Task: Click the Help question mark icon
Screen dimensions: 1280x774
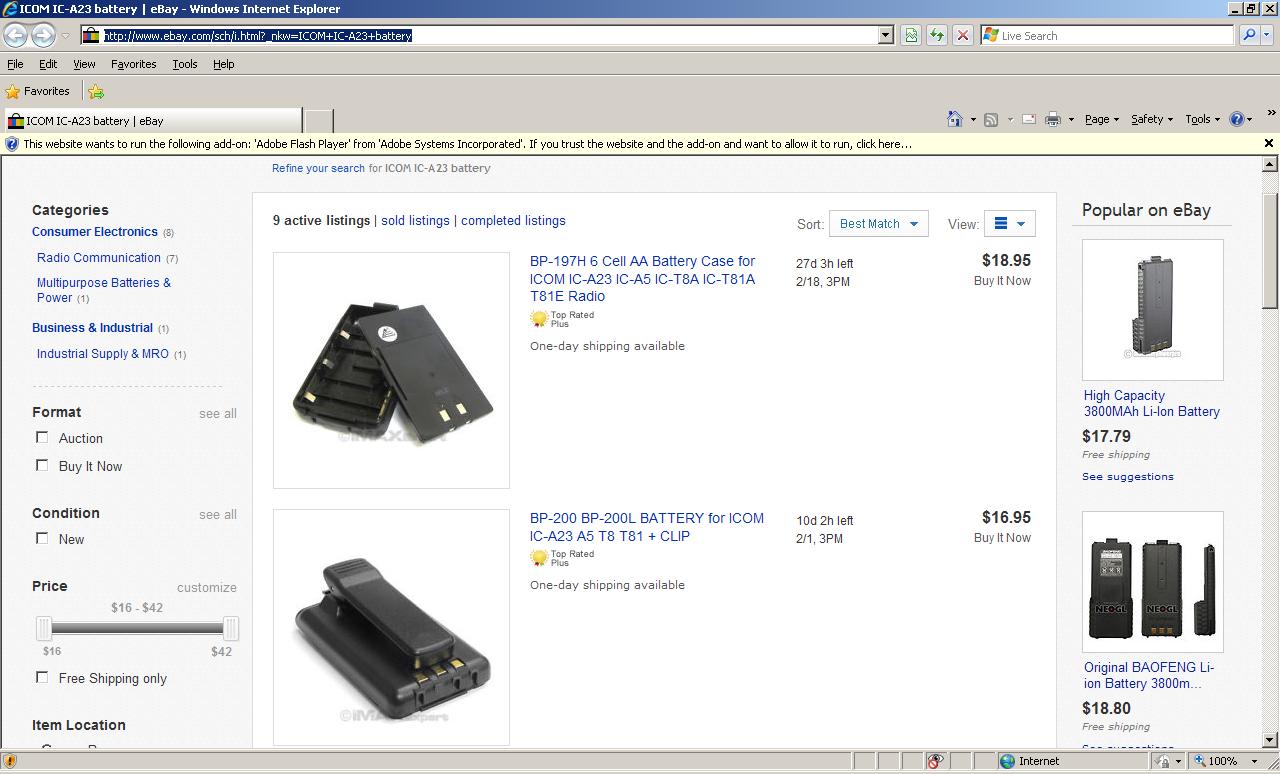Action: point(1237,119)
